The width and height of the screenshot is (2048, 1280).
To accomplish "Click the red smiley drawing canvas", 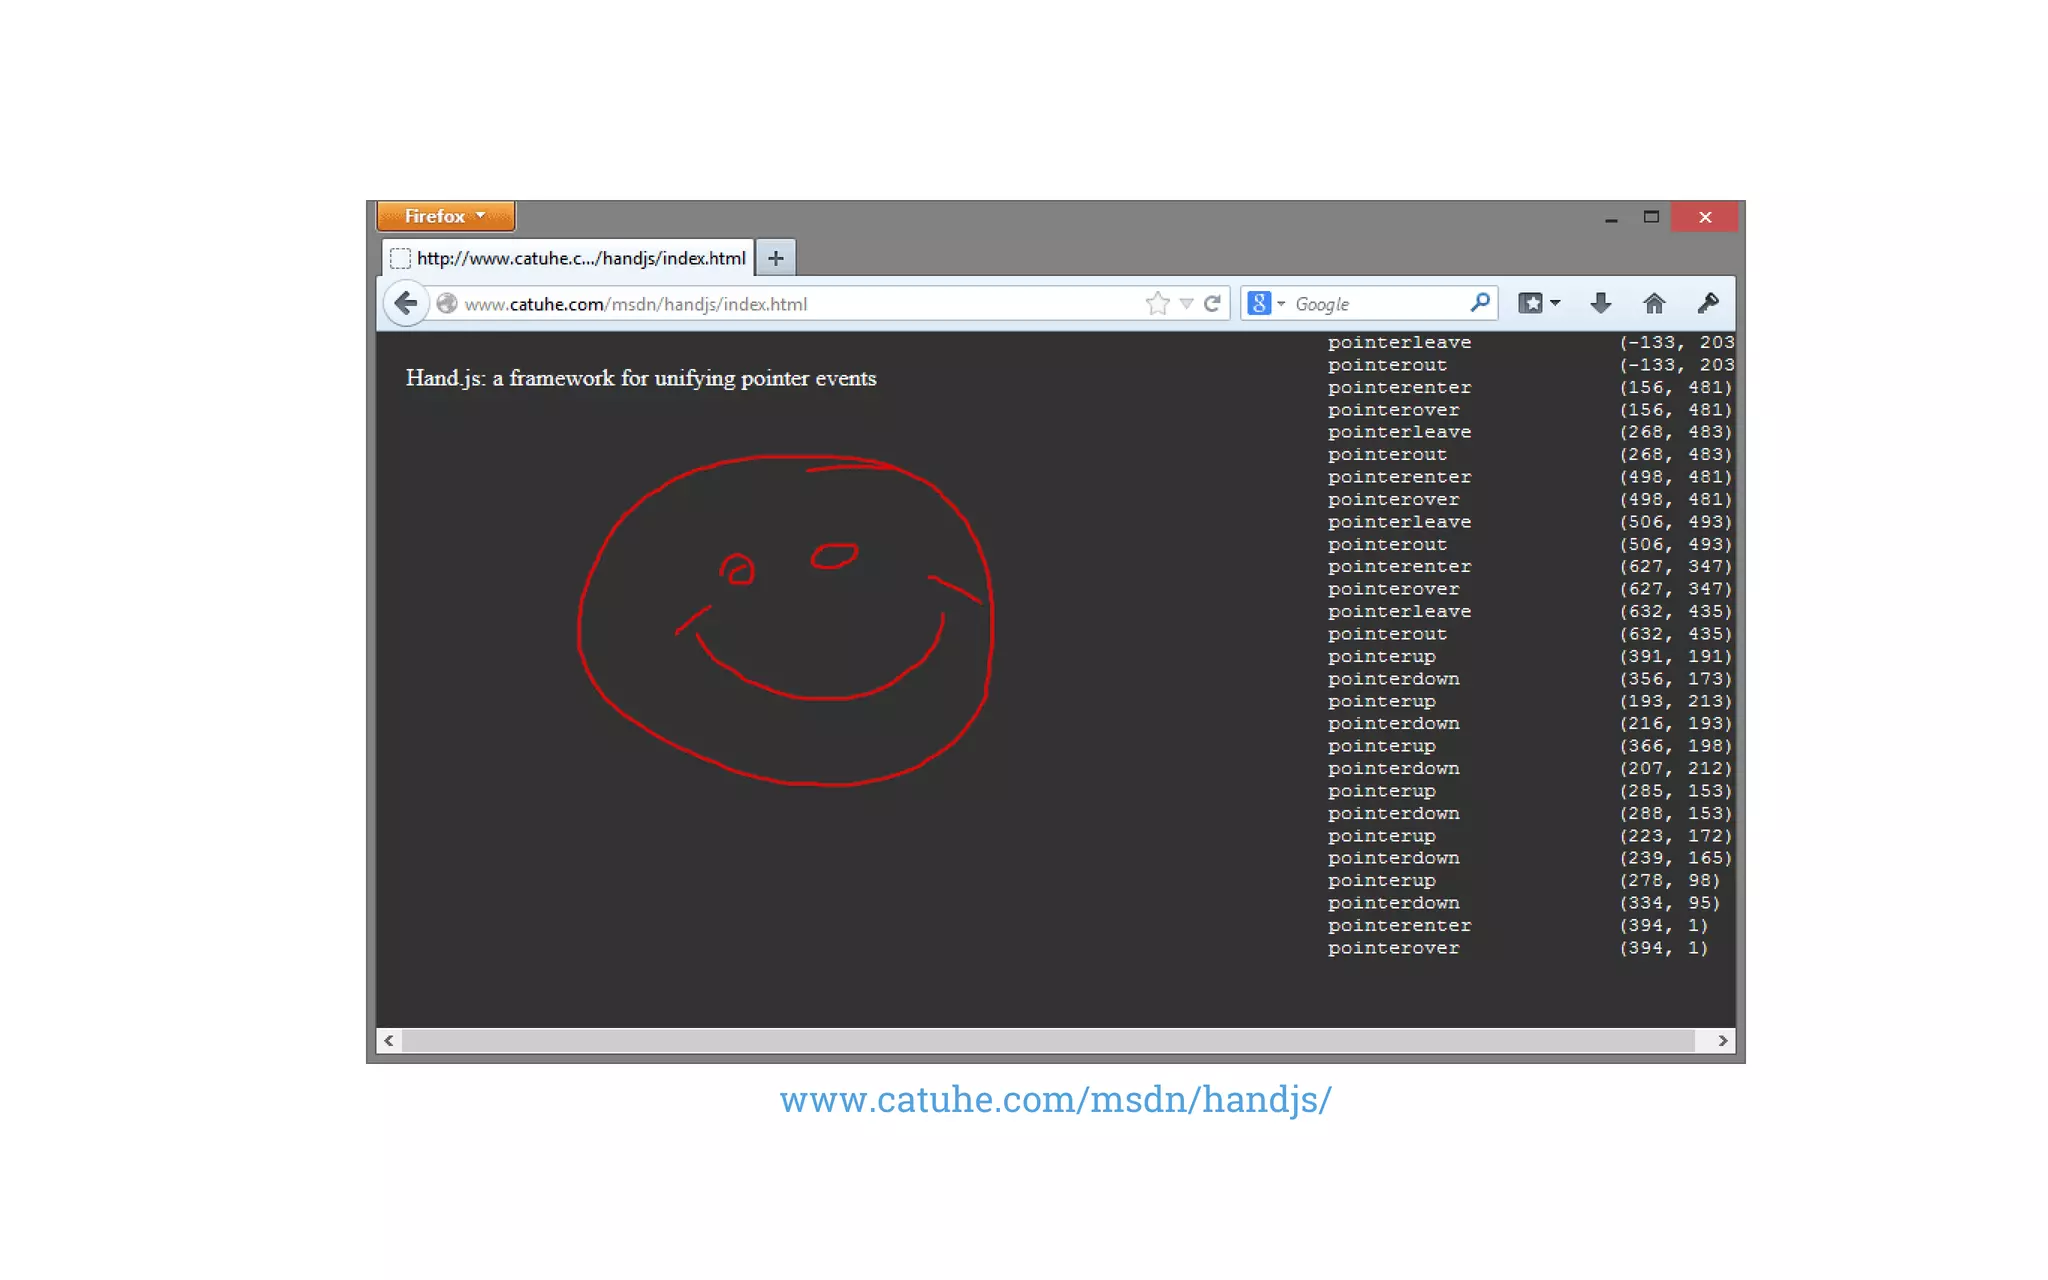I will click(786, 620).
